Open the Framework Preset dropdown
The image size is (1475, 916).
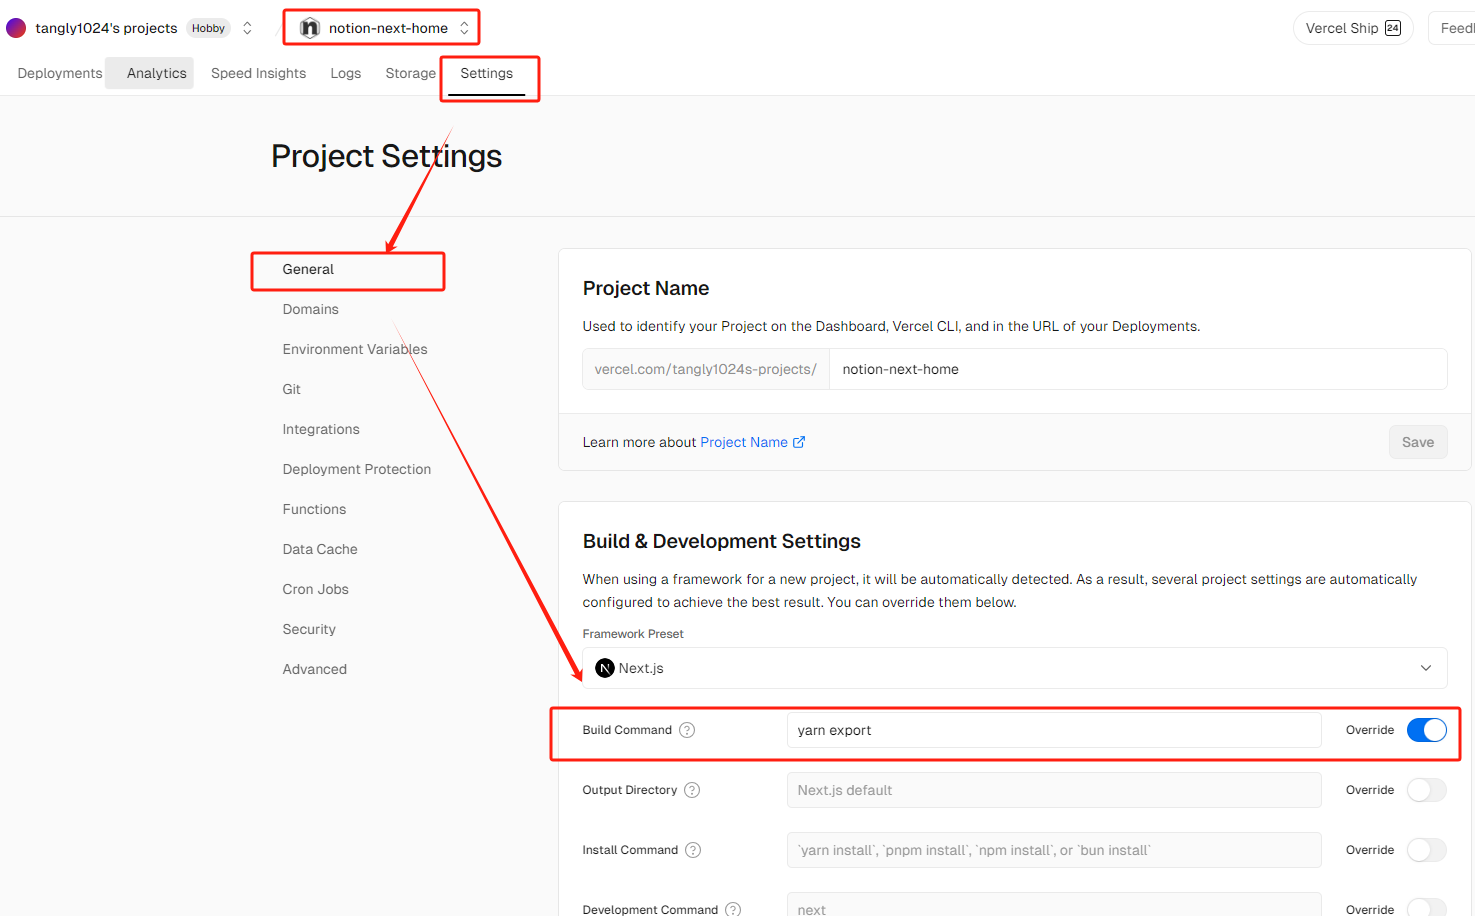(x=1015, y=668)
